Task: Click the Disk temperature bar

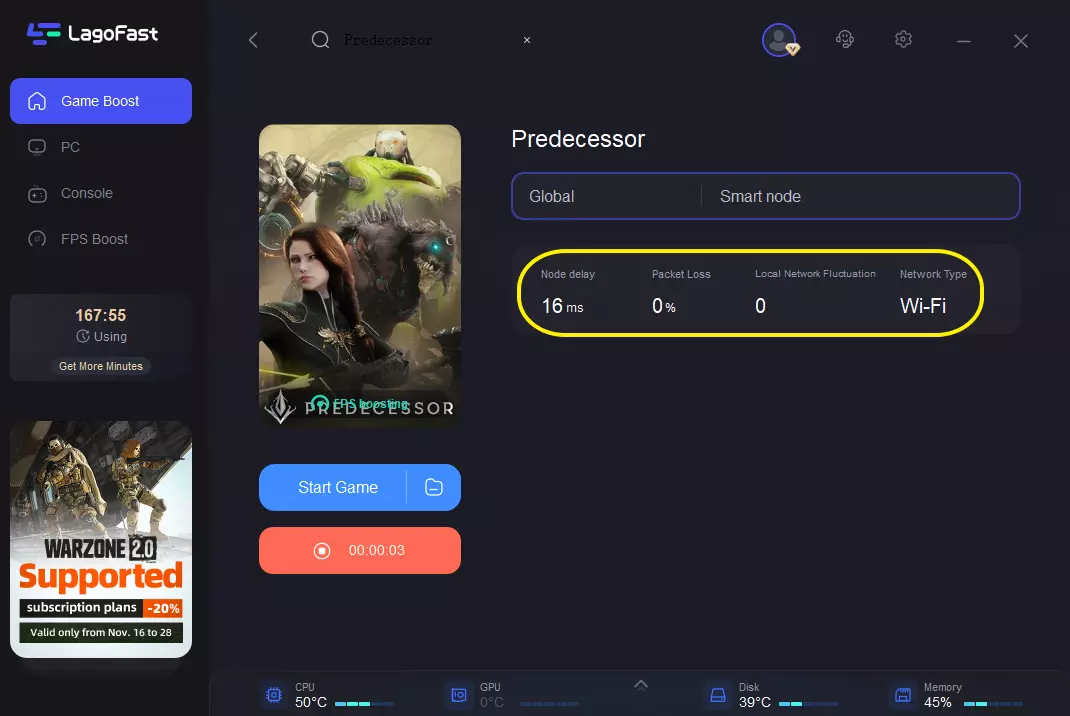Action: [808, 704]
